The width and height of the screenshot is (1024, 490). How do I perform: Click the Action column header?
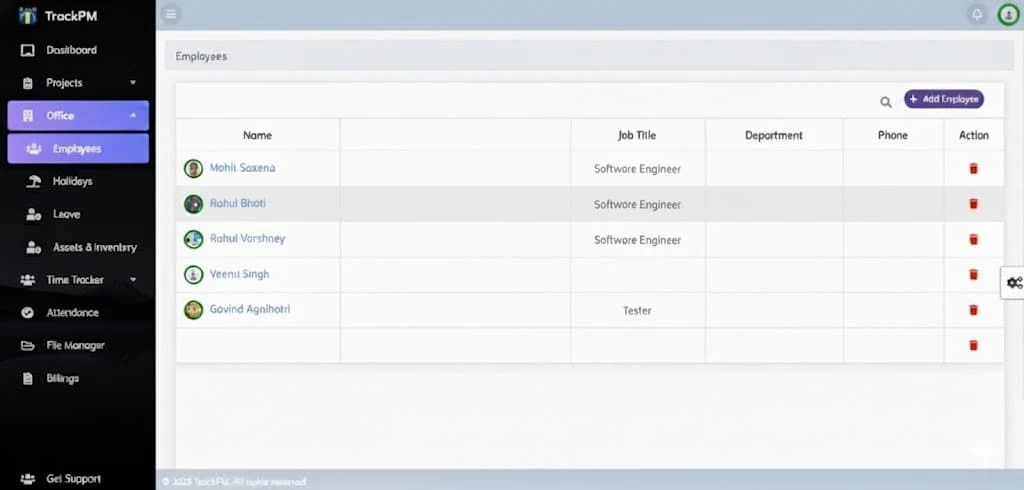pyautogui.click(x=974, y=135)
